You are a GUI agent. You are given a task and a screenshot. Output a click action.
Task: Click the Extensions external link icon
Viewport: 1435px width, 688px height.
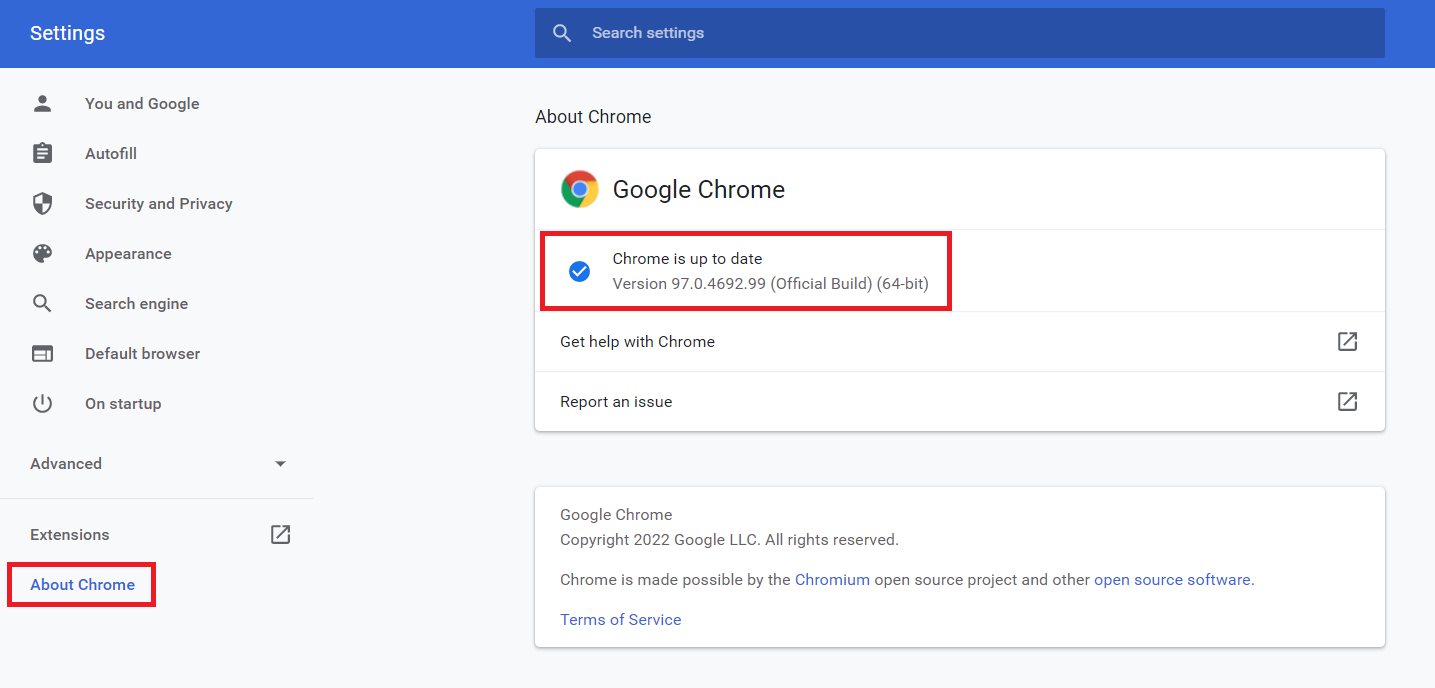[281, 534]
